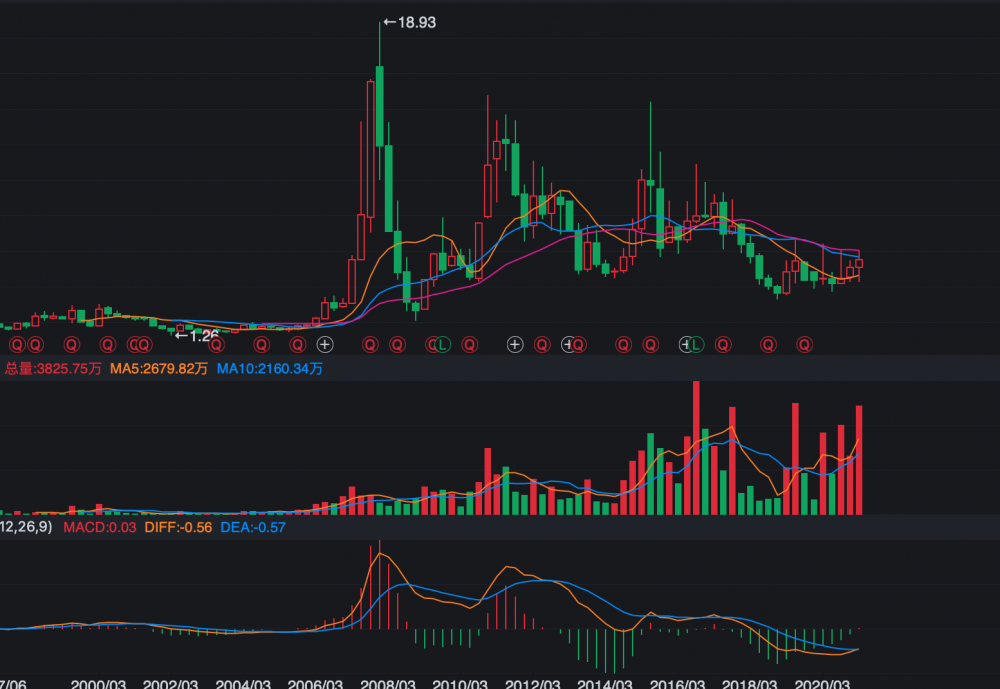Click the Q marker right of the second + marker
Screen dimensions: 1000x689
click(542, 345)
